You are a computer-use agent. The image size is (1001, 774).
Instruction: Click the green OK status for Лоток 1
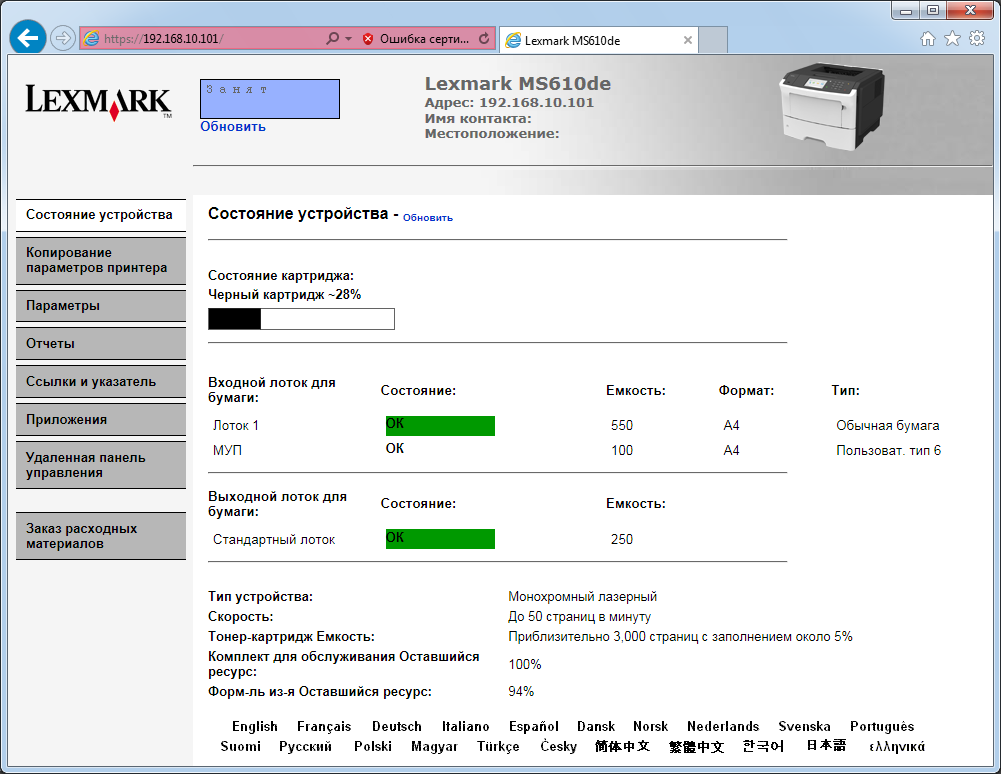pyautogui.click(x=440, y=425)
